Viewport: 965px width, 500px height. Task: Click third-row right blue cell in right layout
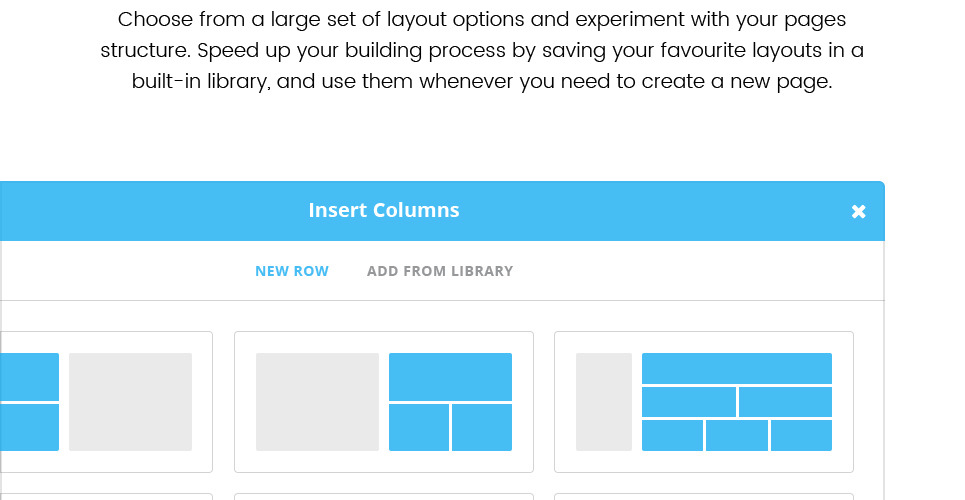[802, 435]
